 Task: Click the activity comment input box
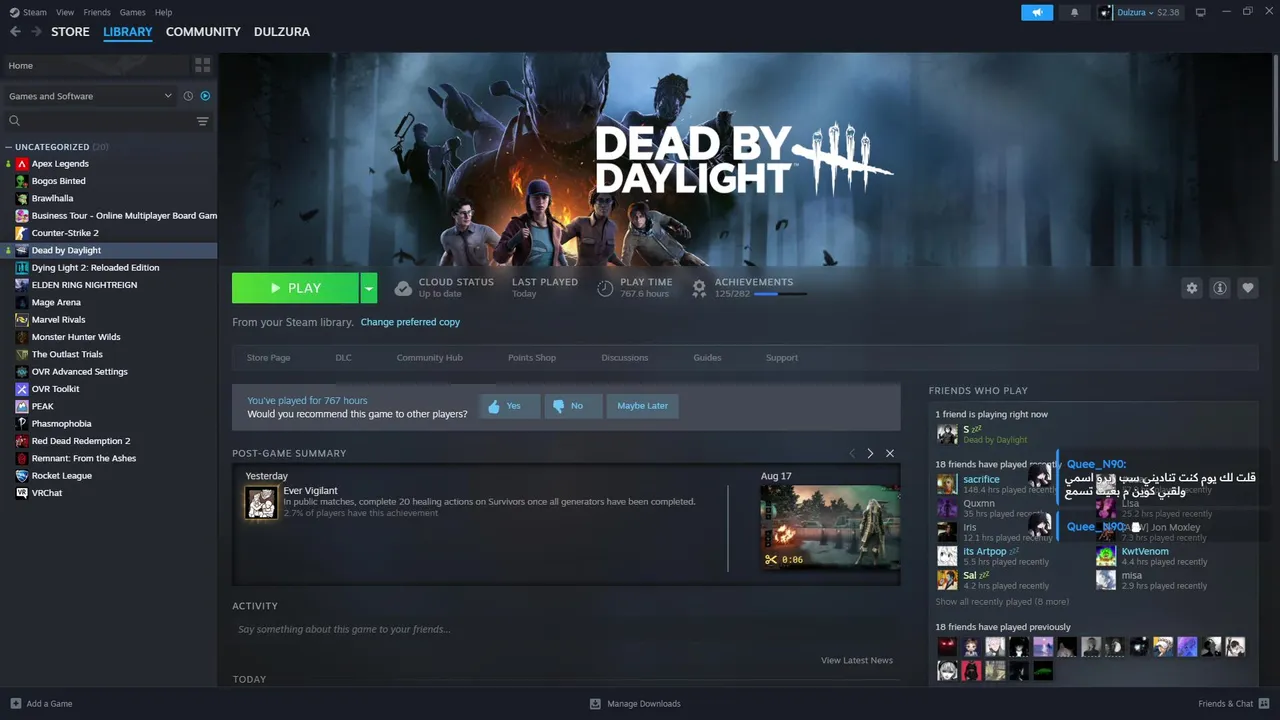(x=566, y=630)
